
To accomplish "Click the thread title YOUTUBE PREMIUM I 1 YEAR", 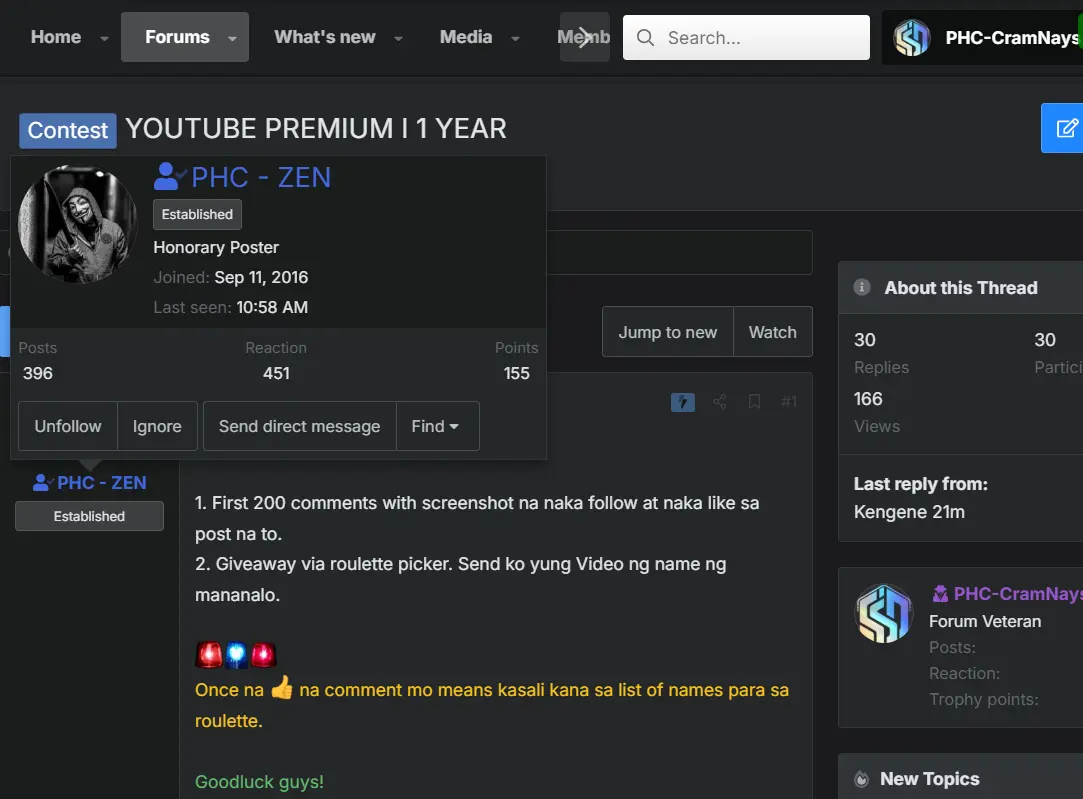I will (316, 129).
